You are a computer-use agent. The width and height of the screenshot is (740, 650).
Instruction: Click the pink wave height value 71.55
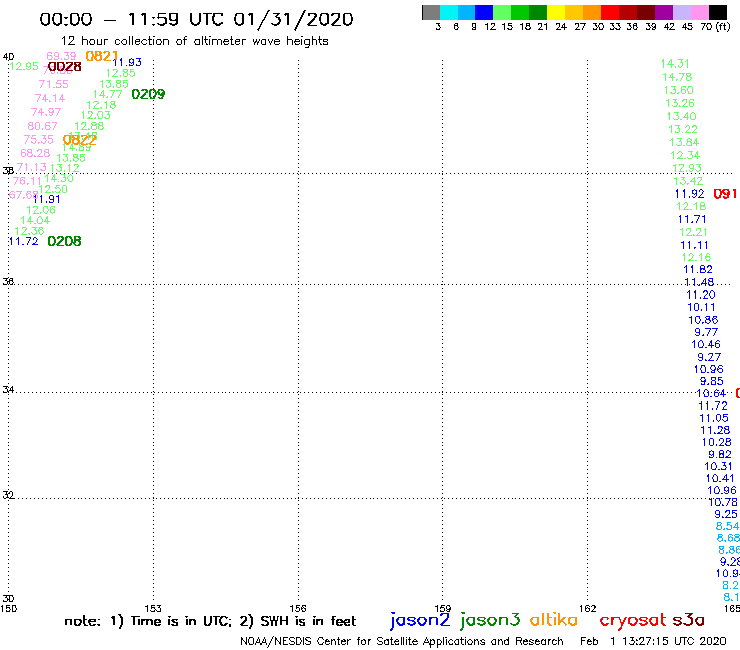53,84
